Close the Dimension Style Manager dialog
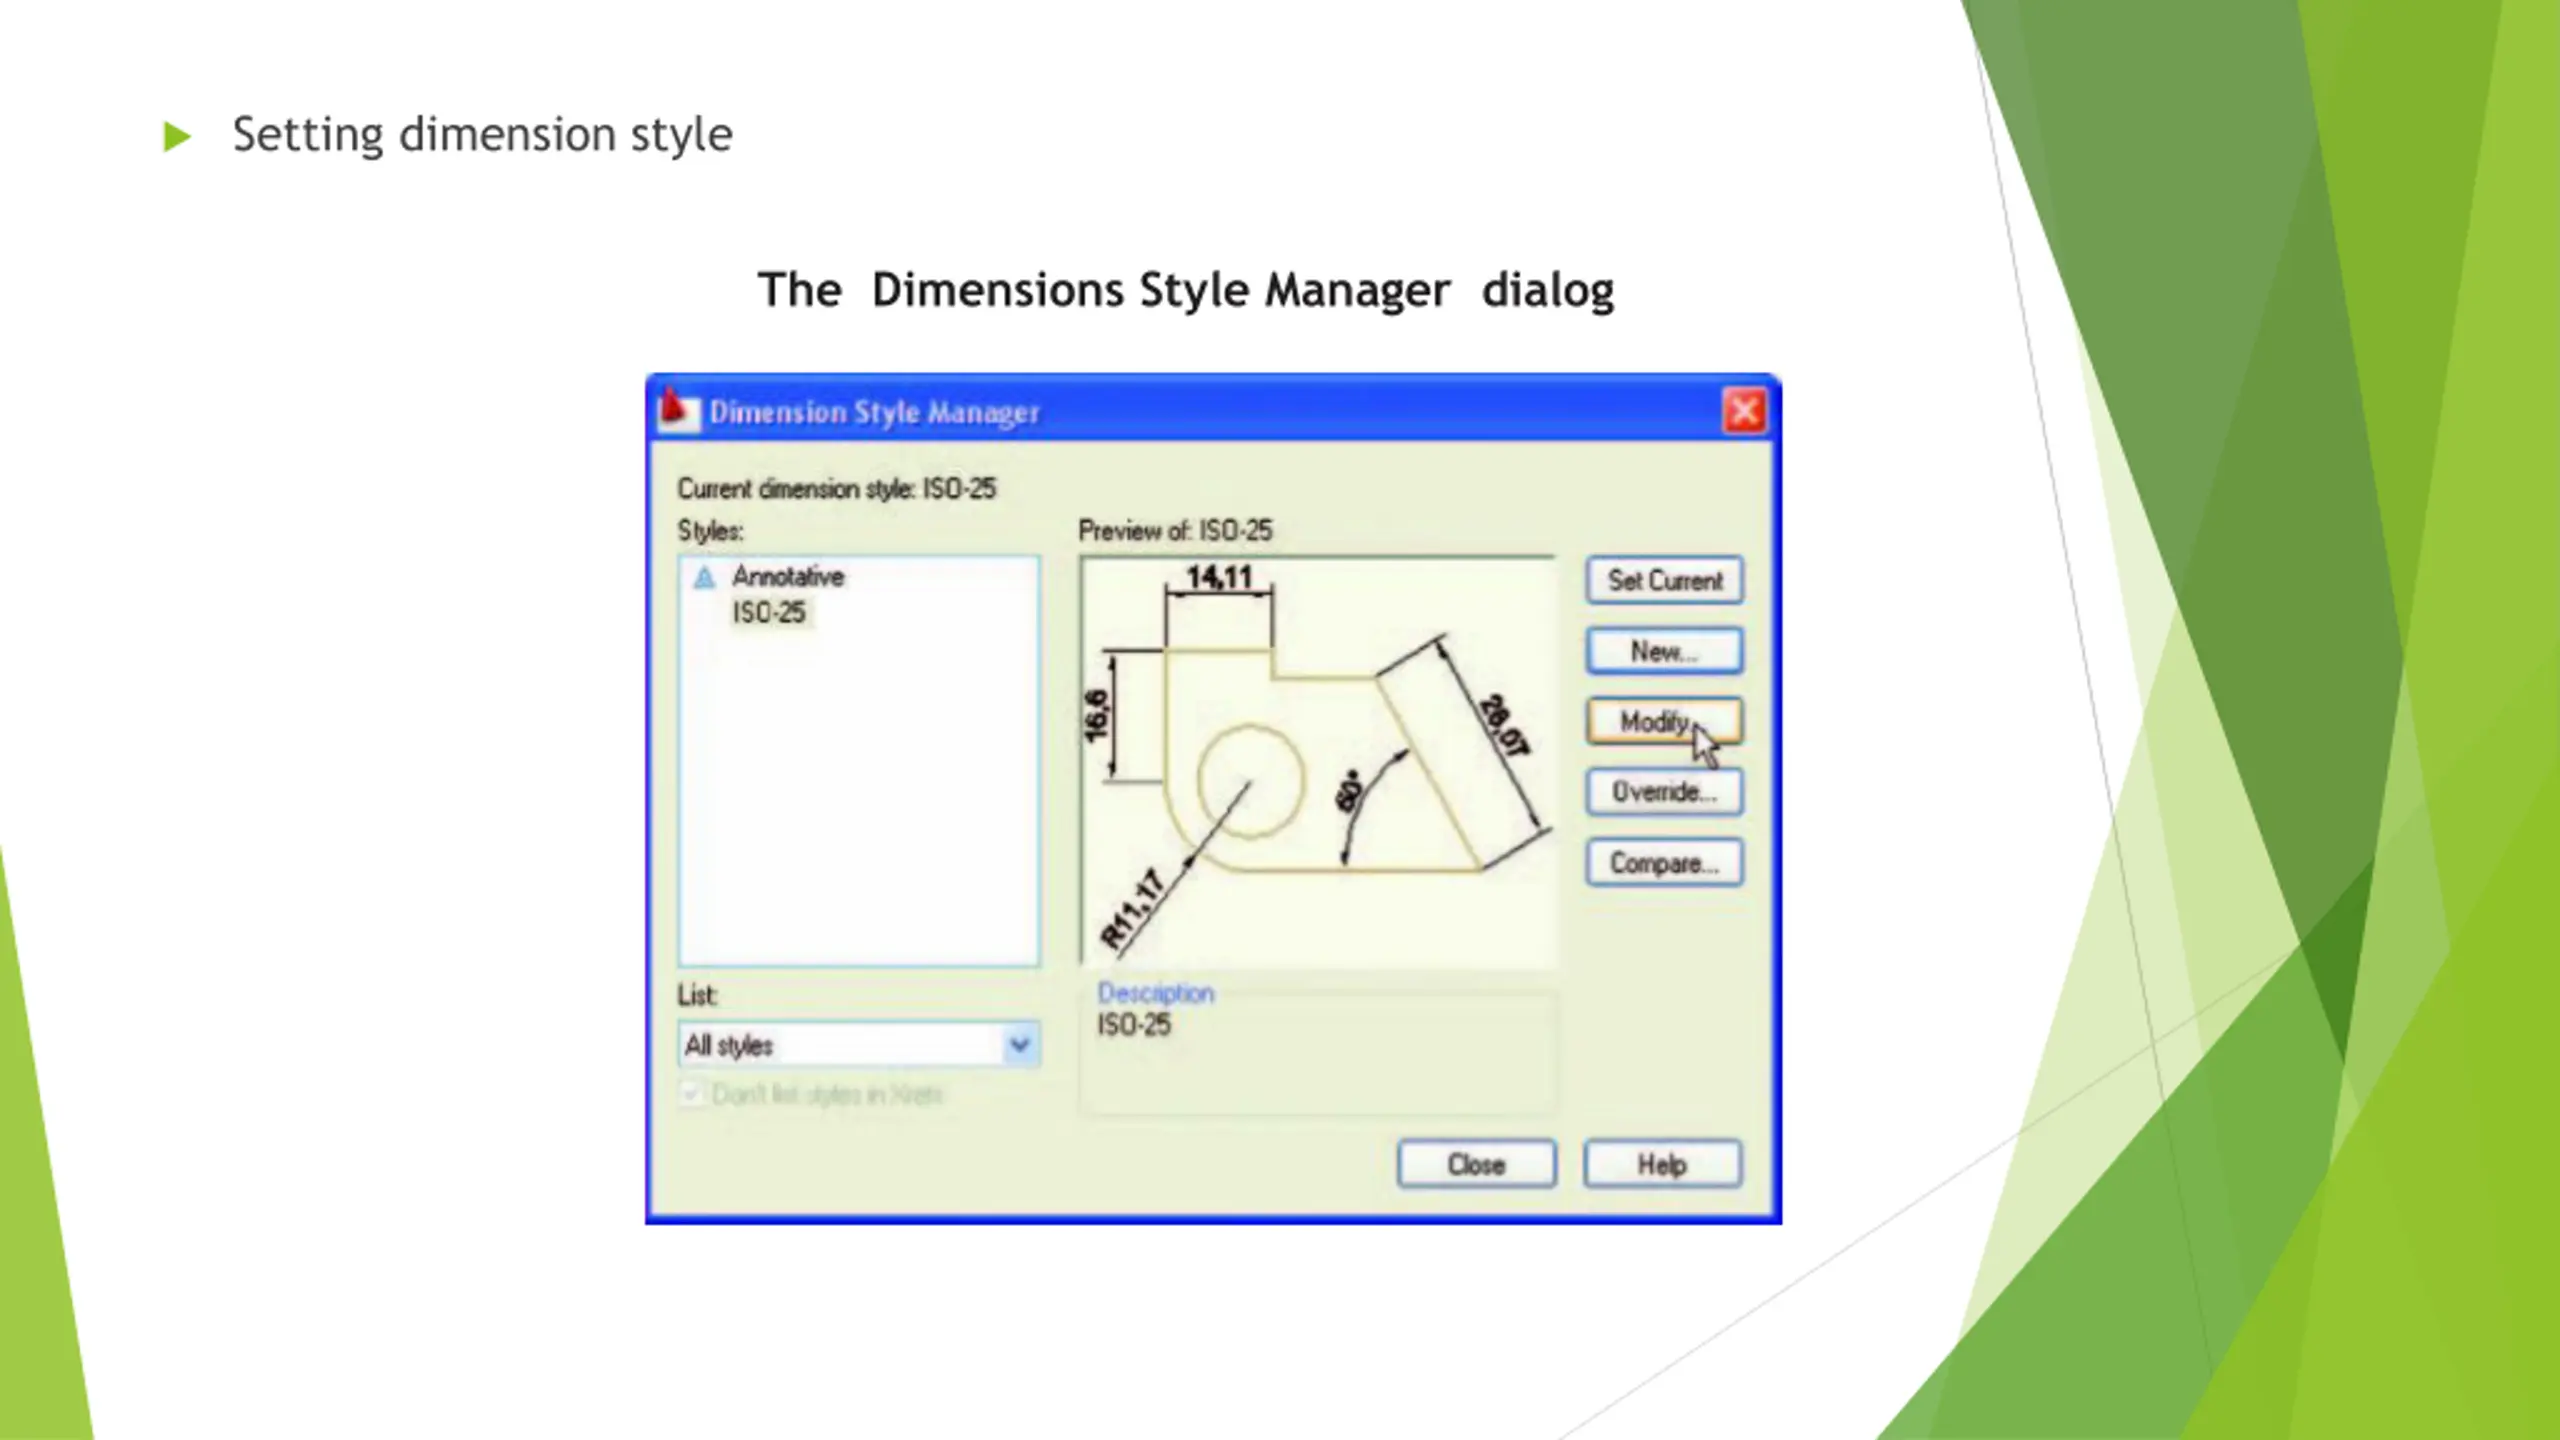The image size is (2560, 1440). [1745, 411]
